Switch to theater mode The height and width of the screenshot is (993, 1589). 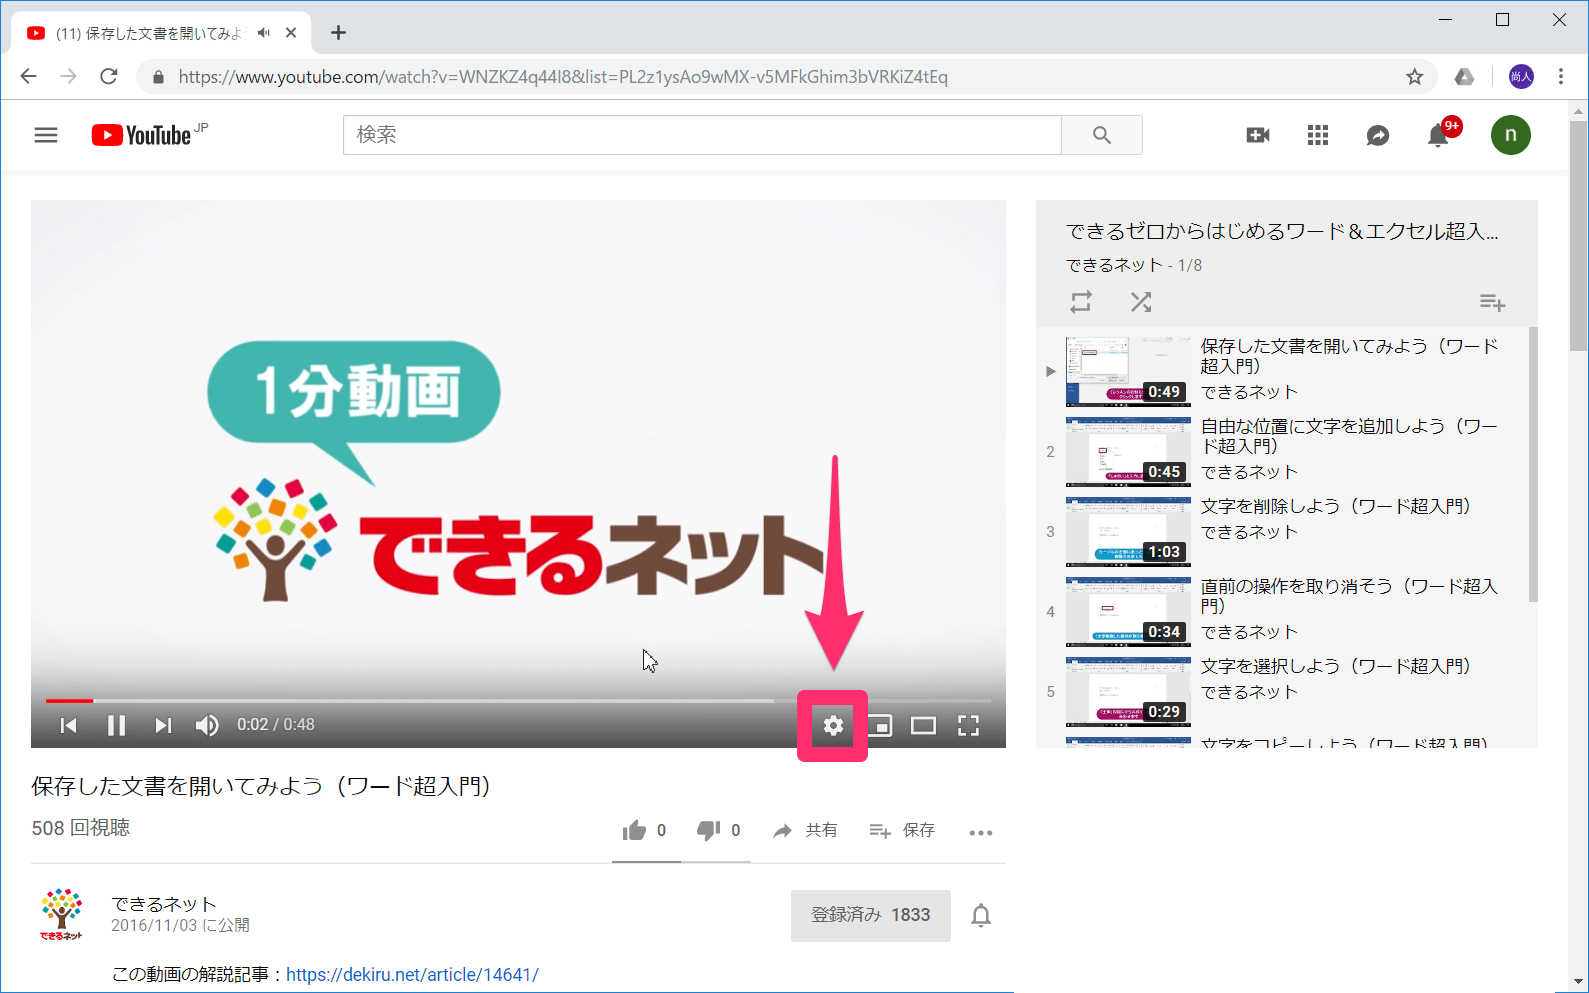click(923, 726)
